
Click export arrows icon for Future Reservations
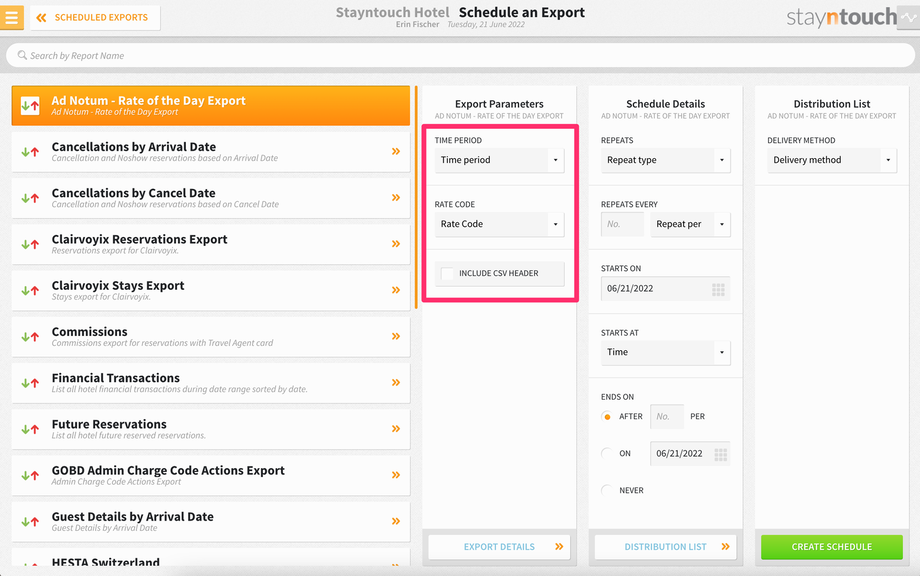[x=30, y=429]
